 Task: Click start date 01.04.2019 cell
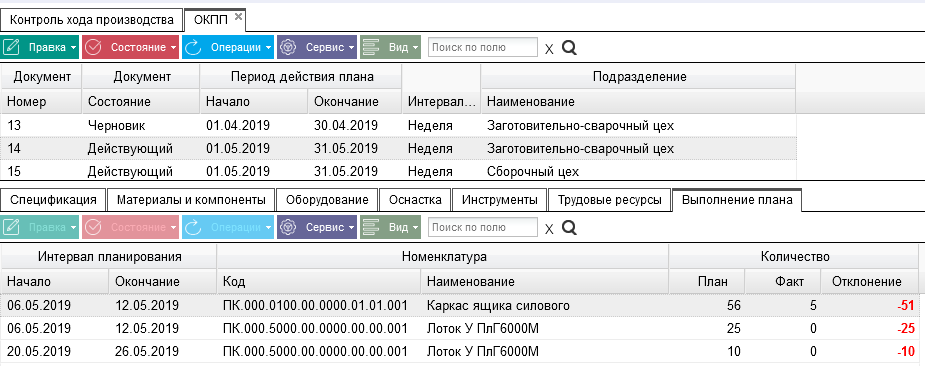(x=254, y=126)
